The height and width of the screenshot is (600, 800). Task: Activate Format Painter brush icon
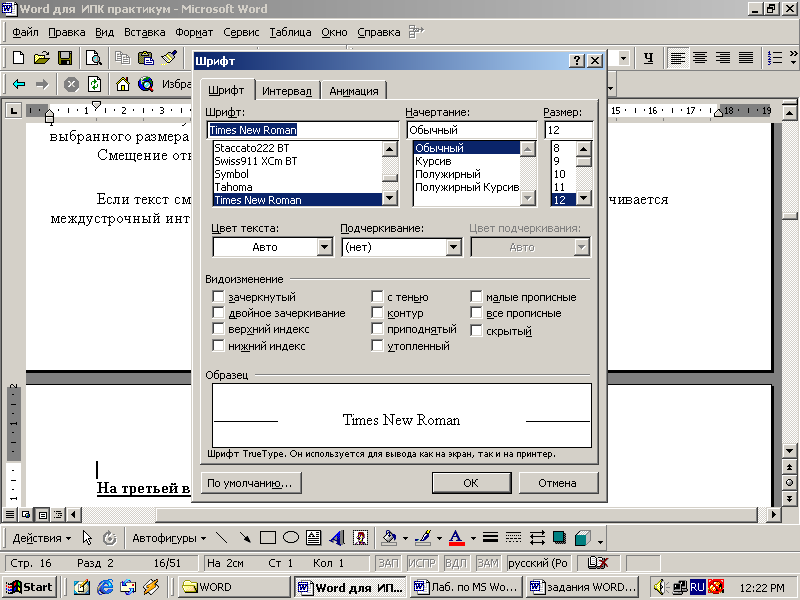169,58
